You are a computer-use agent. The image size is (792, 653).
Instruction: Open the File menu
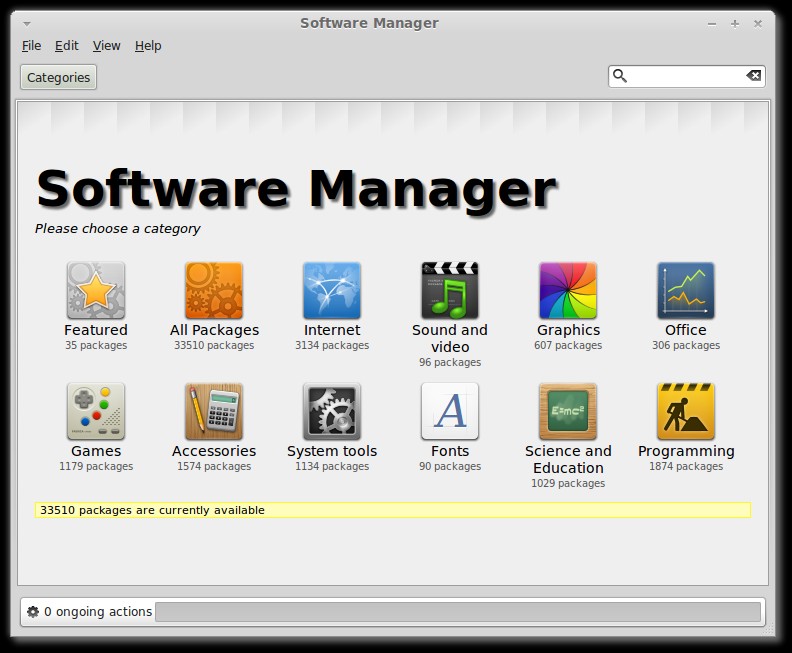tap(31, 45)
